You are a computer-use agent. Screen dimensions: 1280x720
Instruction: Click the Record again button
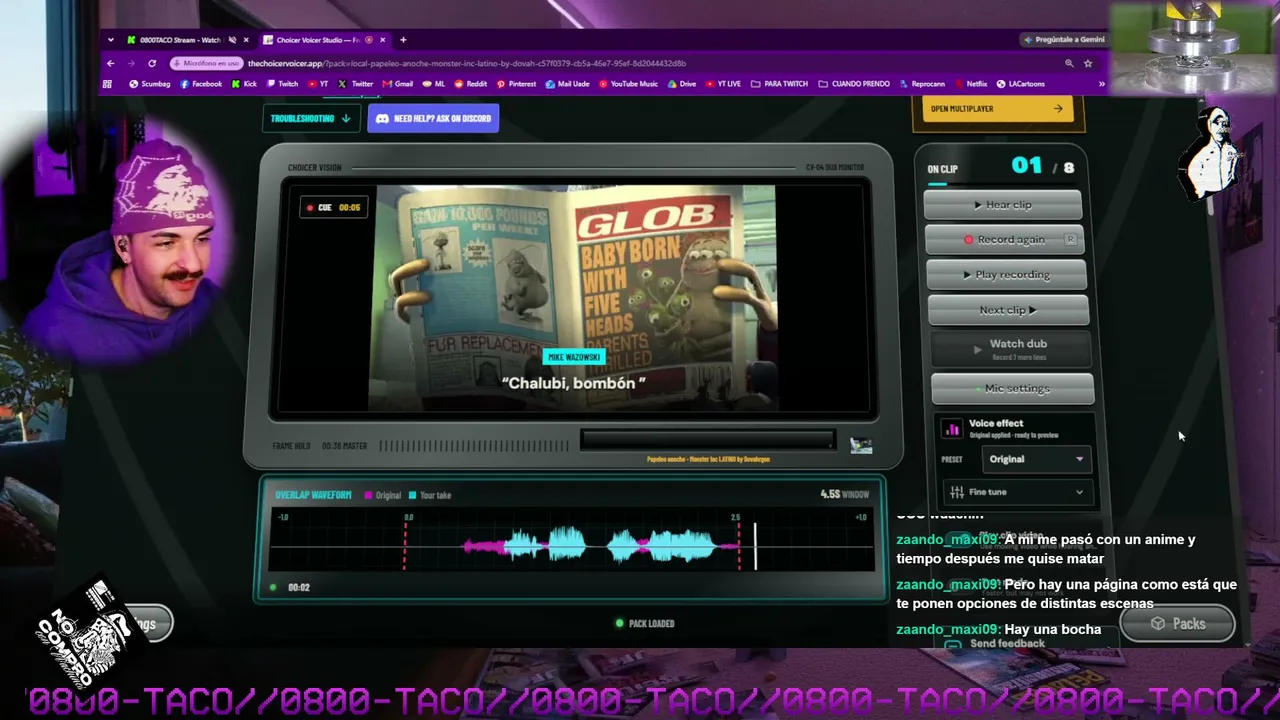pos(1004,240)
